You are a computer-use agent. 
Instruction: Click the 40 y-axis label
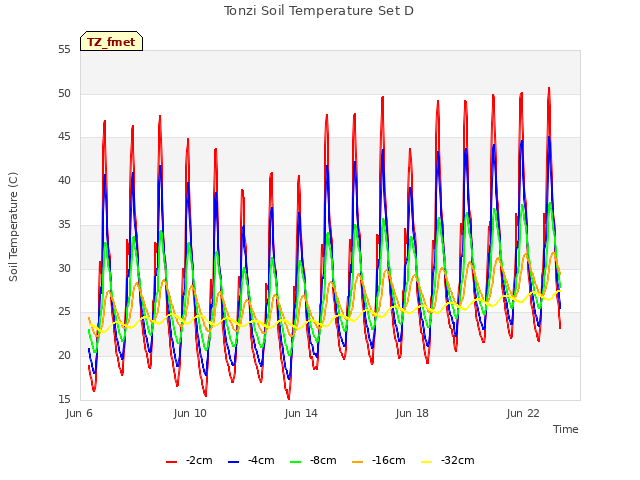point(64,180)
